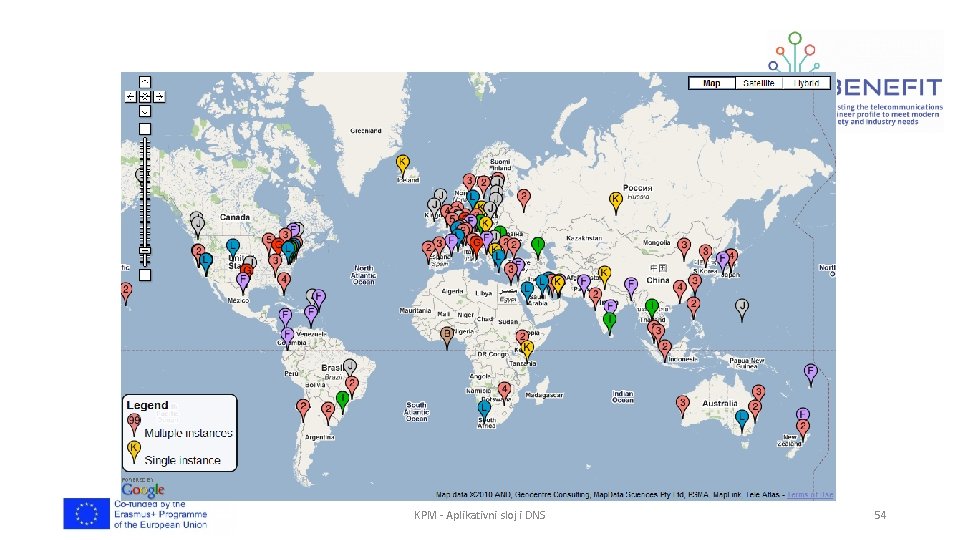Click the Legend title text
This screenshot has height=540, width=960.
[147, 405]
